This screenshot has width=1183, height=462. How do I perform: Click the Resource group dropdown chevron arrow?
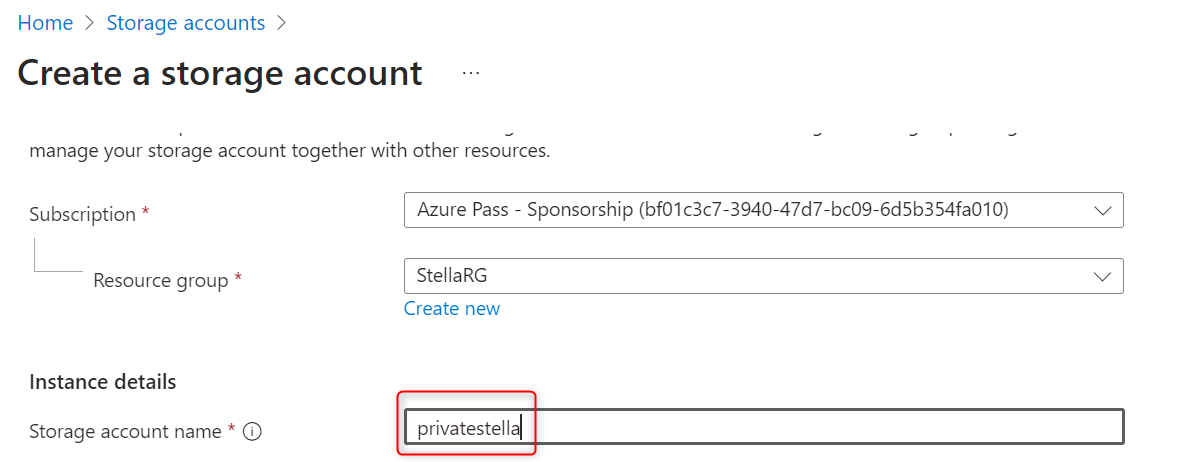pos(1103,276)
